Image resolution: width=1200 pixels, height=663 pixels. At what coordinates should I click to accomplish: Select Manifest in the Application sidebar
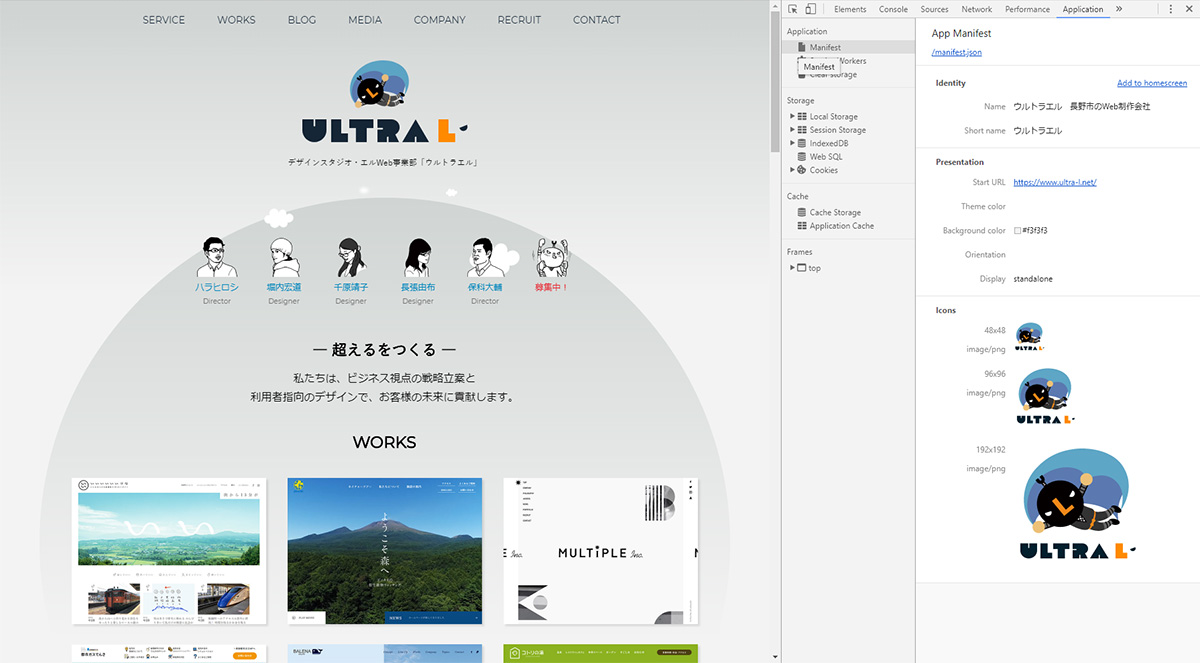849,47
